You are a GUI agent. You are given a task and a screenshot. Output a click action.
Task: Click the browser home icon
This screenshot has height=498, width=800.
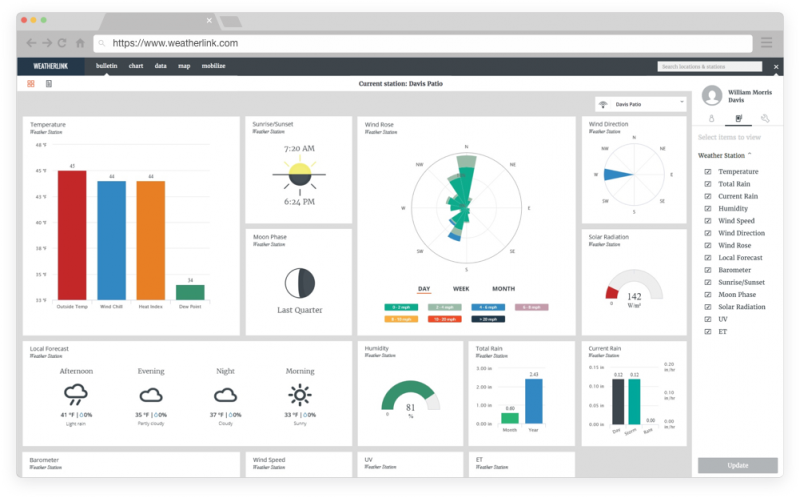click(80, 43)
